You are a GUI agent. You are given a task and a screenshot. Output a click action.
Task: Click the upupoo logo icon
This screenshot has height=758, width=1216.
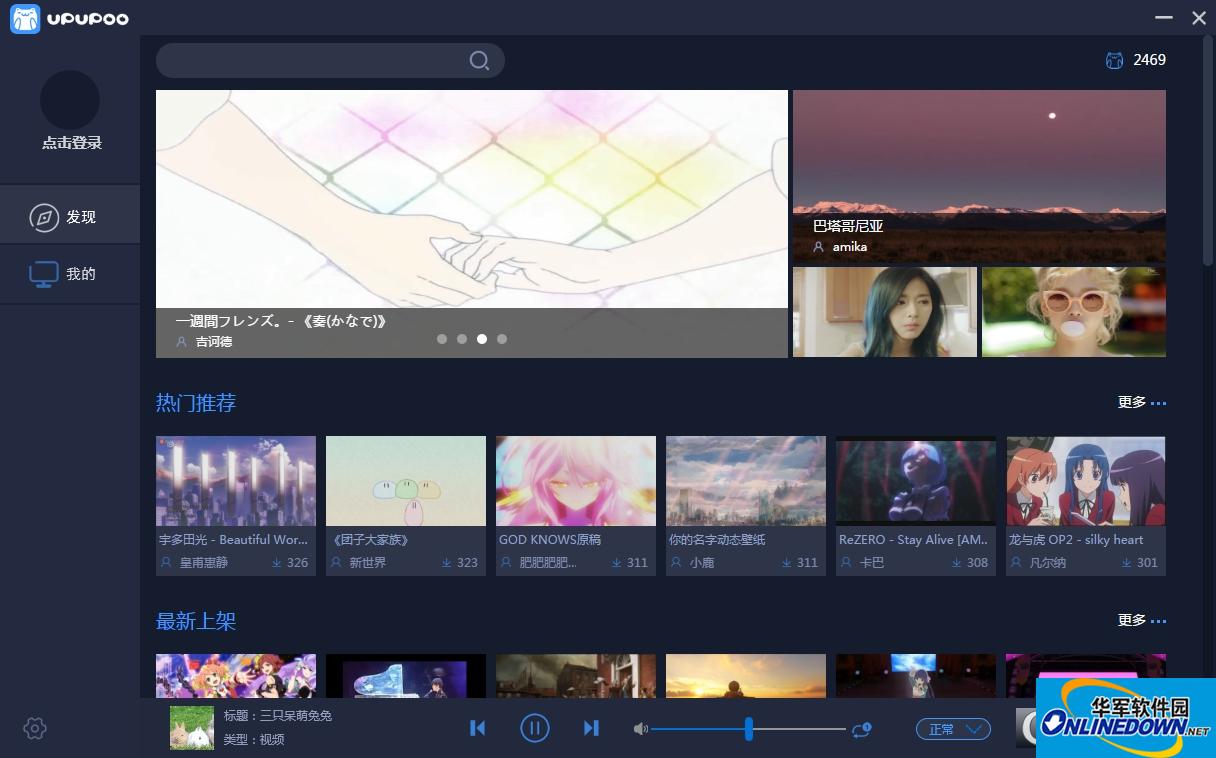pos(25,19)
